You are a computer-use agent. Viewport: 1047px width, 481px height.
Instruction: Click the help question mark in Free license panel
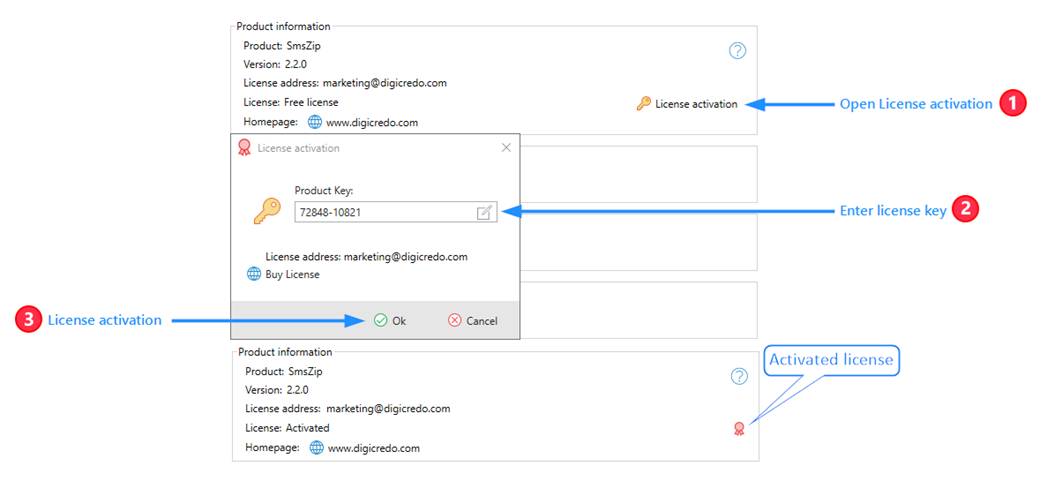tap(737, 50)
